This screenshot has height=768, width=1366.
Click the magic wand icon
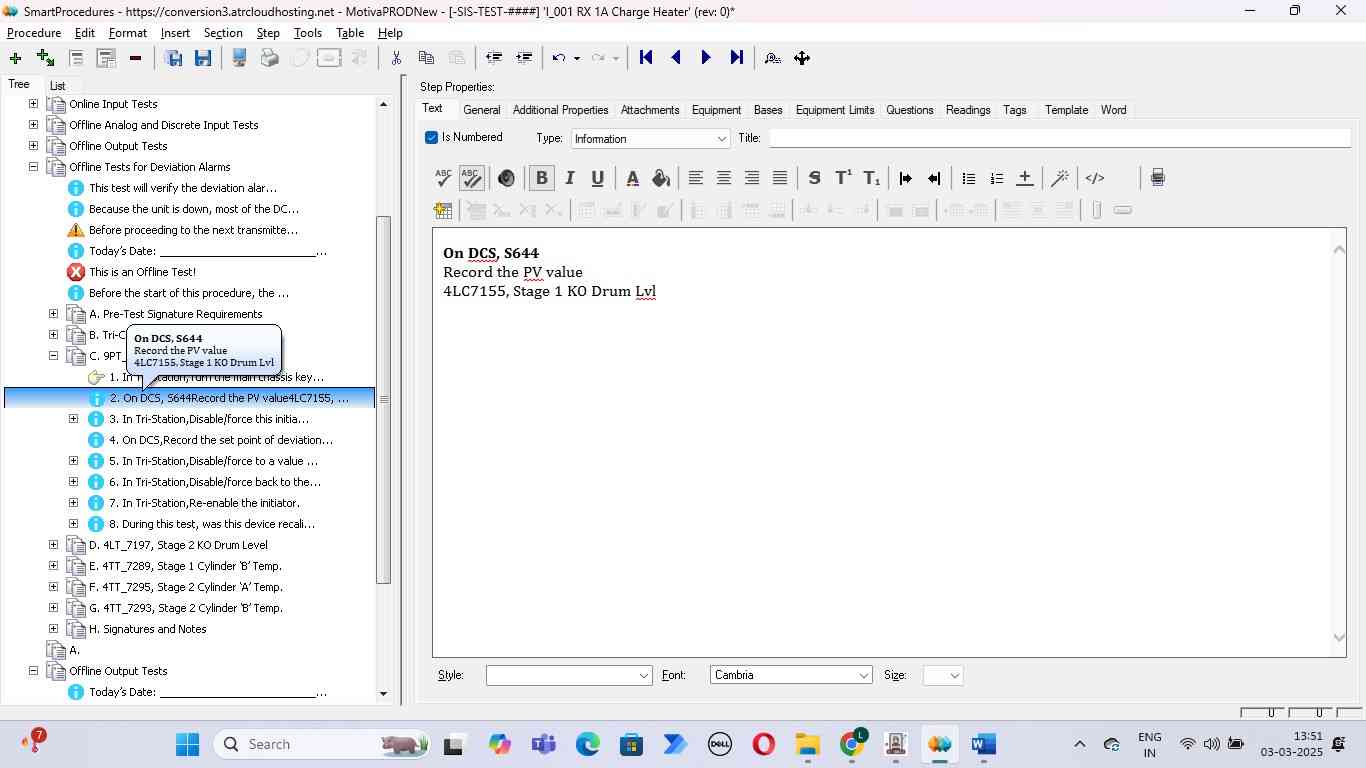[x=1060, y=178]
